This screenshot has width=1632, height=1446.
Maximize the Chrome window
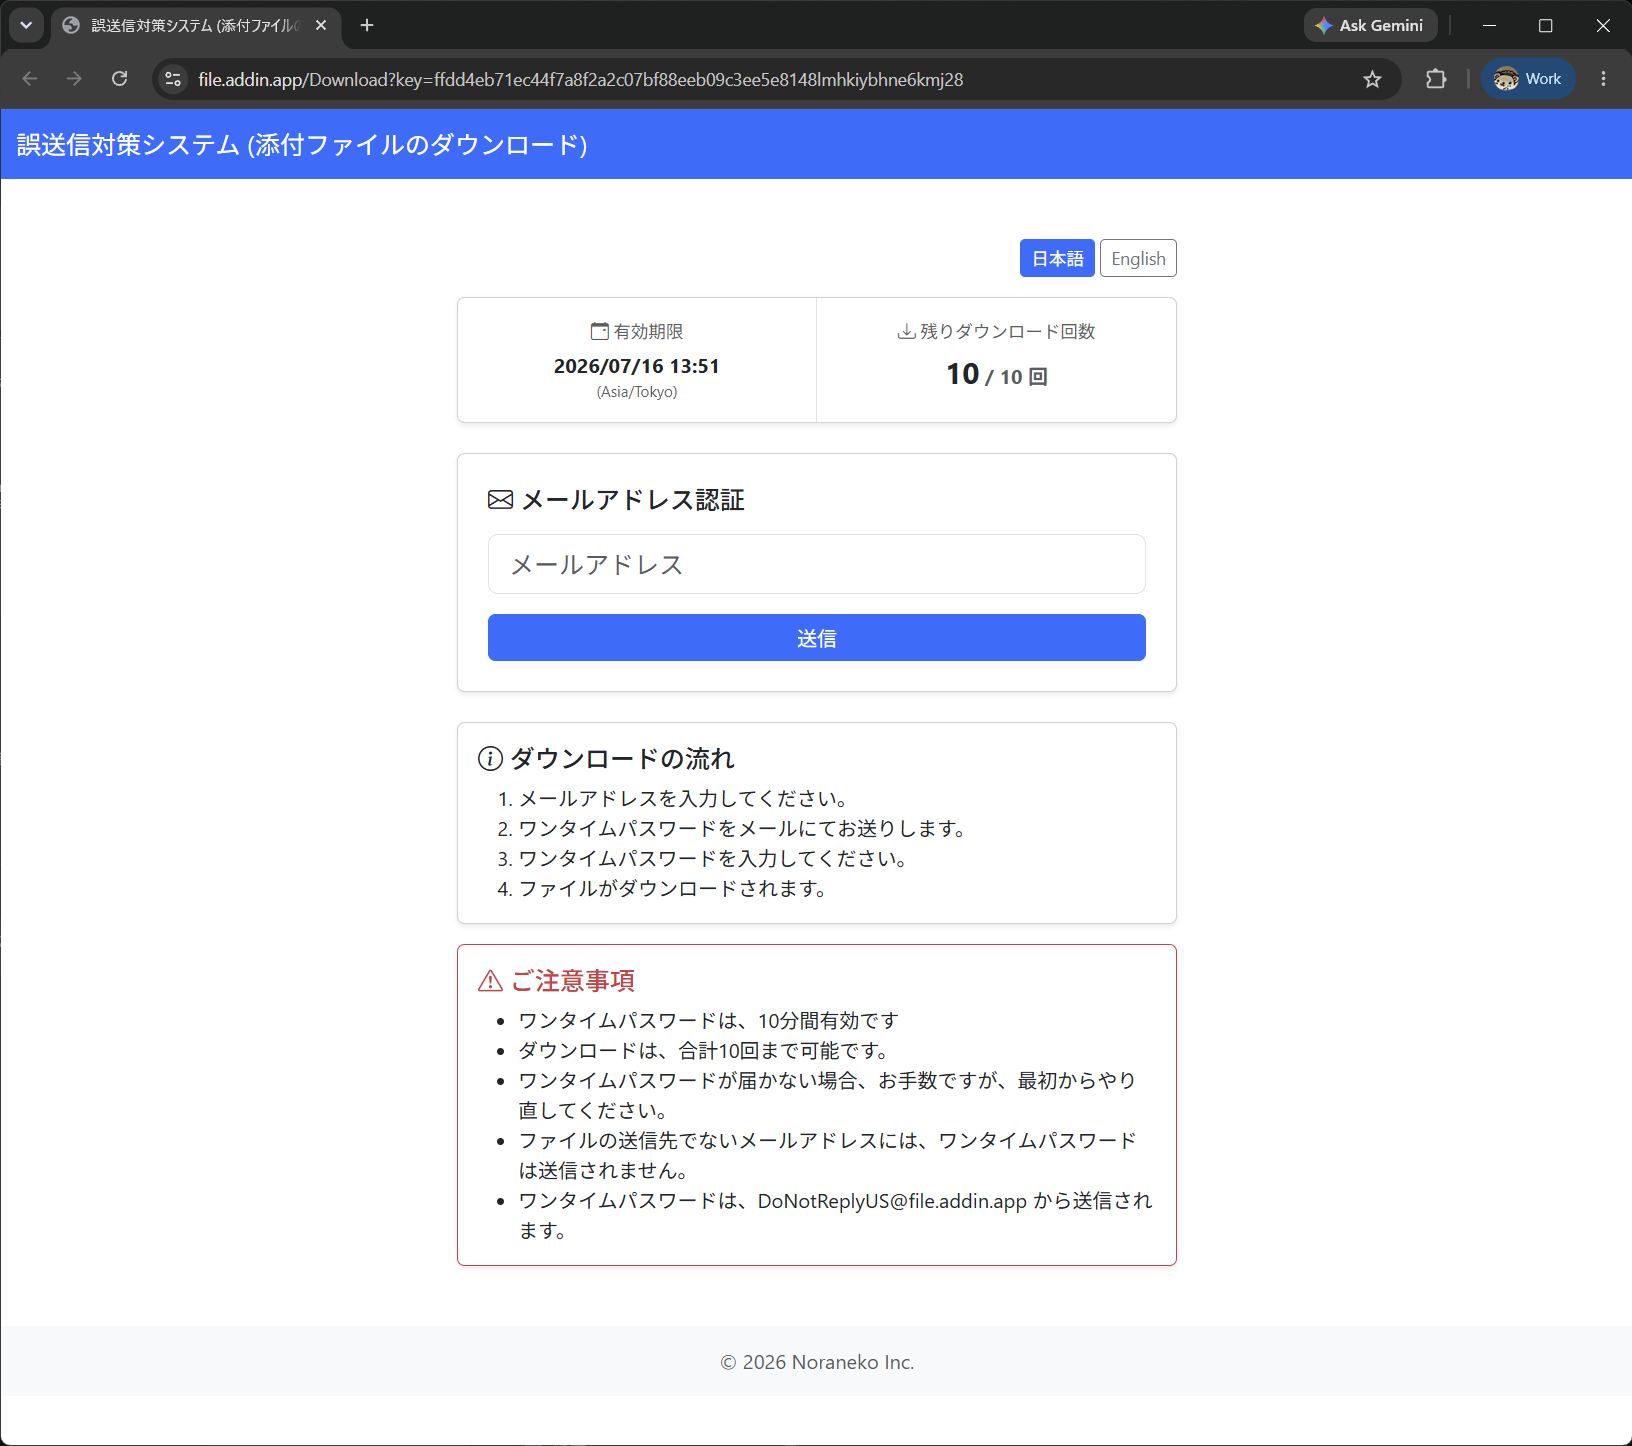coord(1546,25)
